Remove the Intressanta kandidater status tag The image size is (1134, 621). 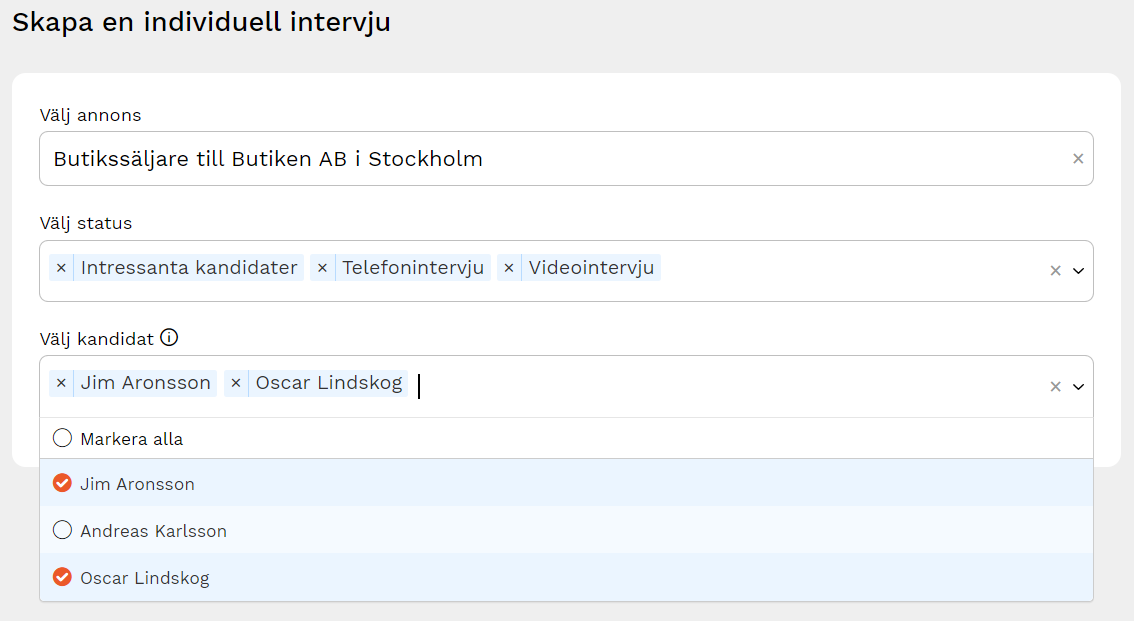[x=61, y=268]
